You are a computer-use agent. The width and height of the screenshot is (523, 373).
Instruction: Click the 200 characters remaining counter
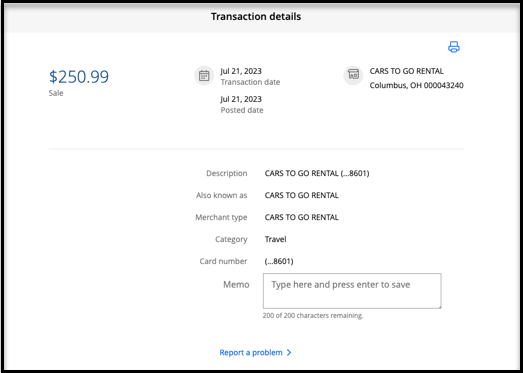click(x=313, y=315)
